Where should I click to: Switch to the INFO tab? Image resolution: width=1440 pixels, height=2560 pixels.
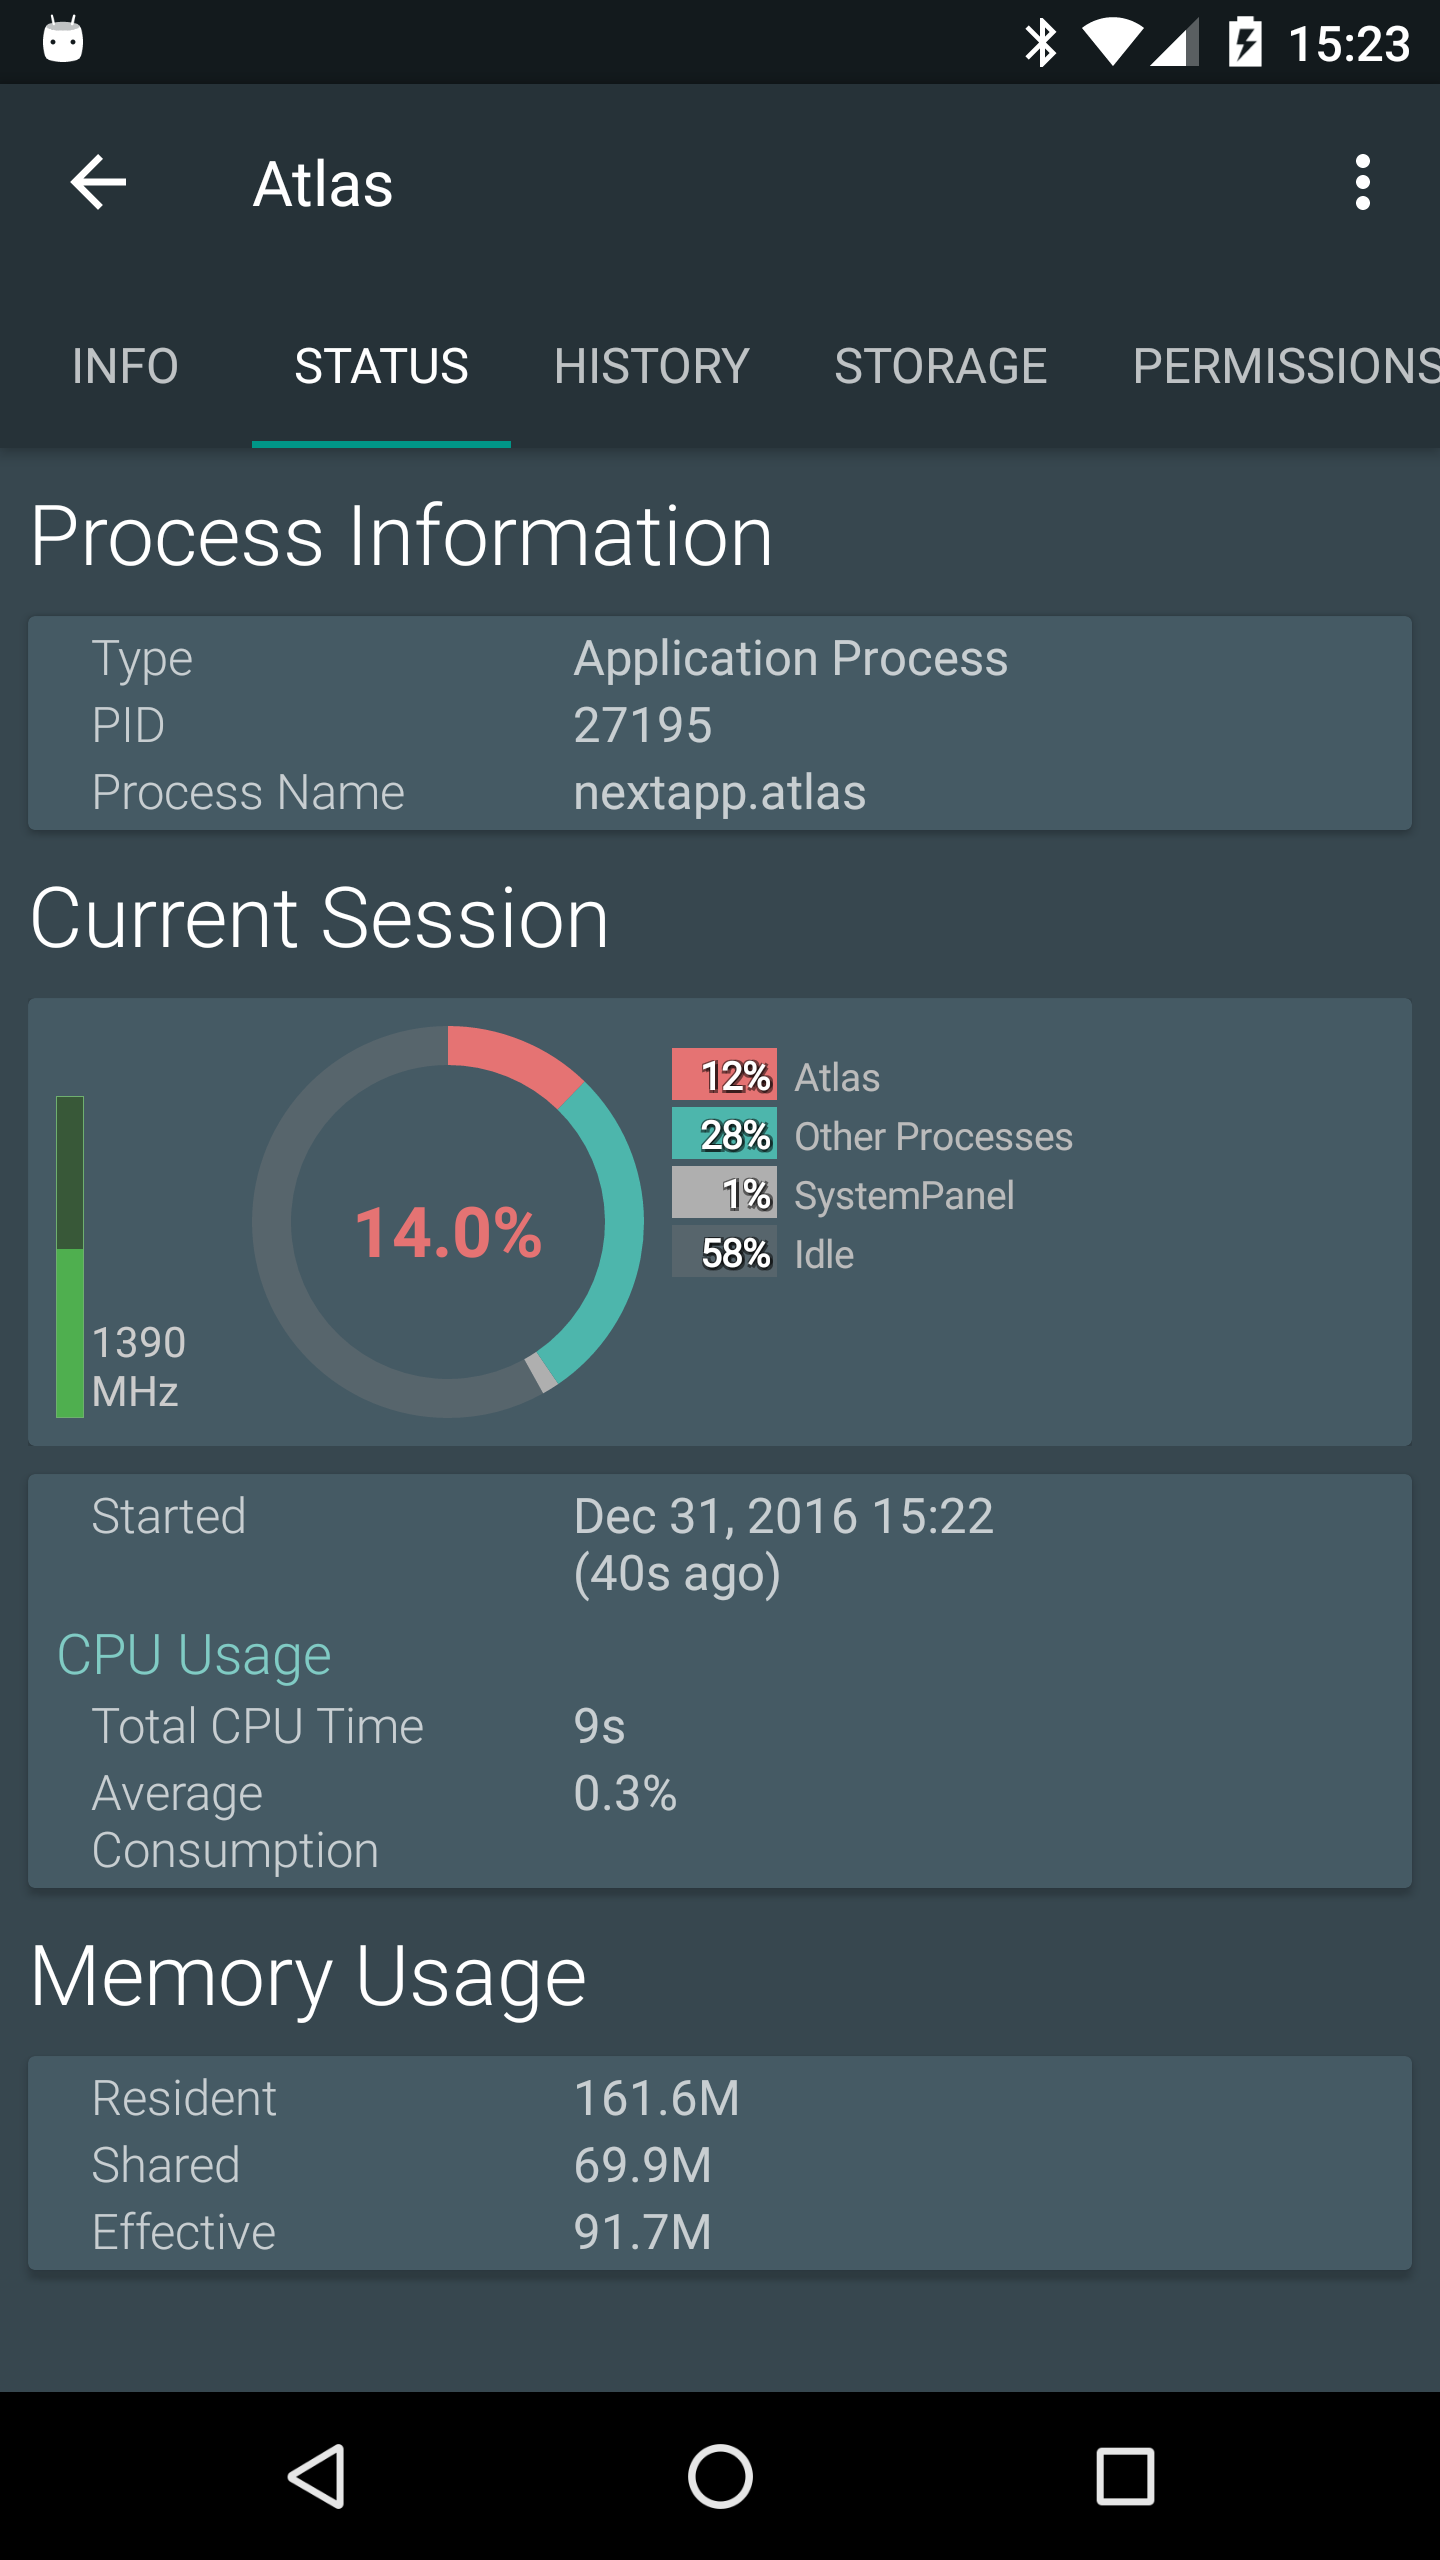(x=125, y=366)
